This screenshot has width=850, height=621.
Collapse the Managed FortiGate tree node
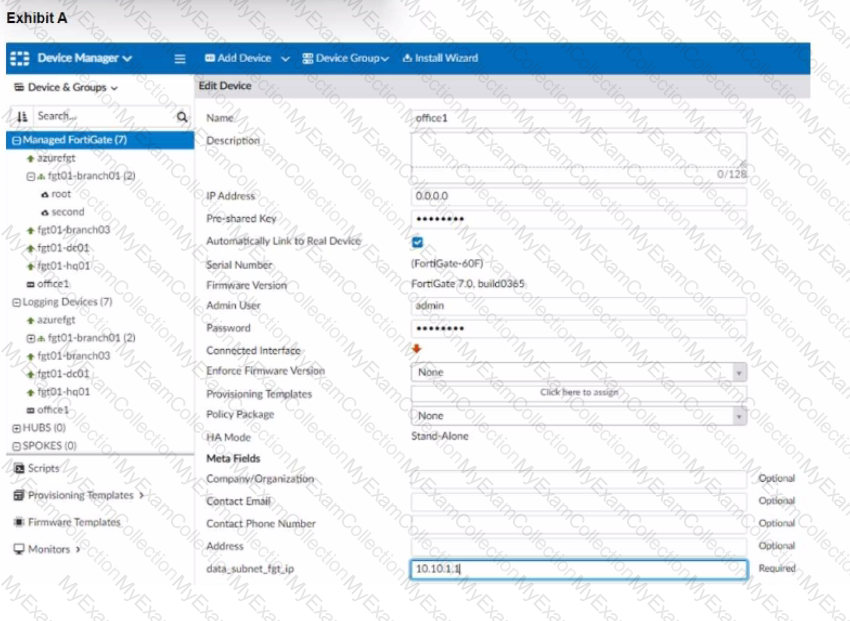pos(16,141)
